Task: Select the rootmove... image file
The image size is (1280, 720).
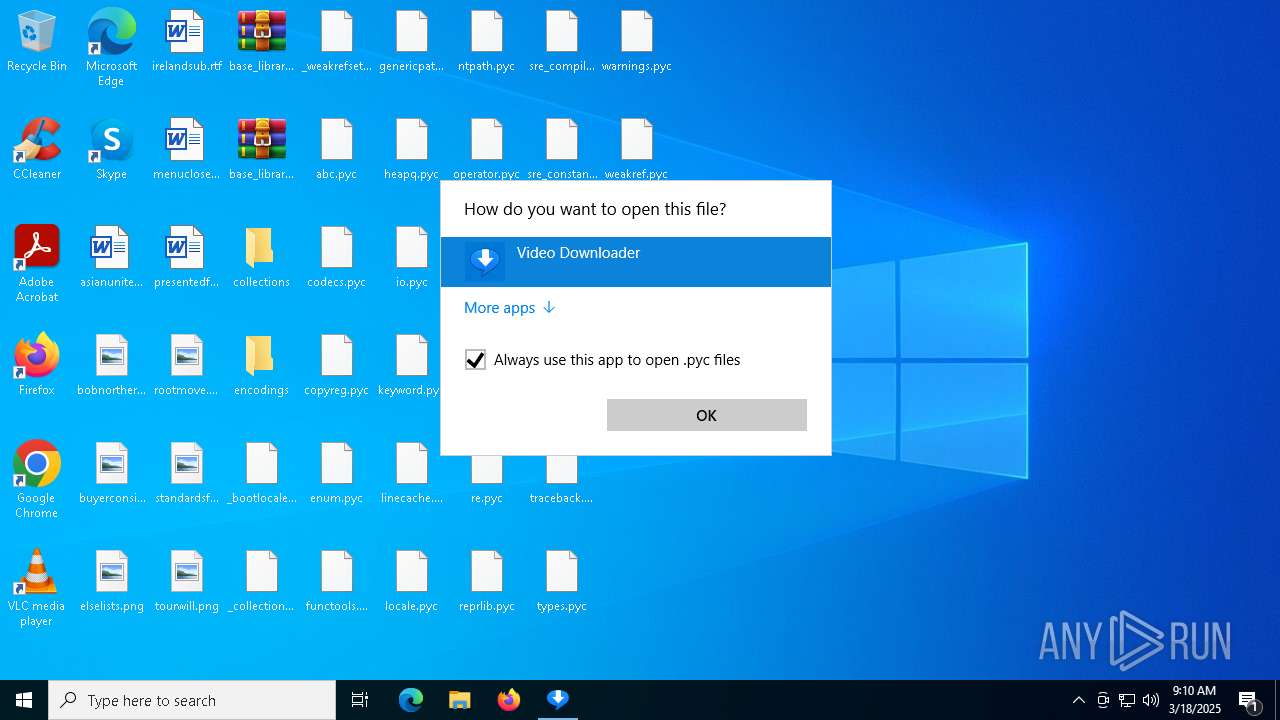Action: 187,366
